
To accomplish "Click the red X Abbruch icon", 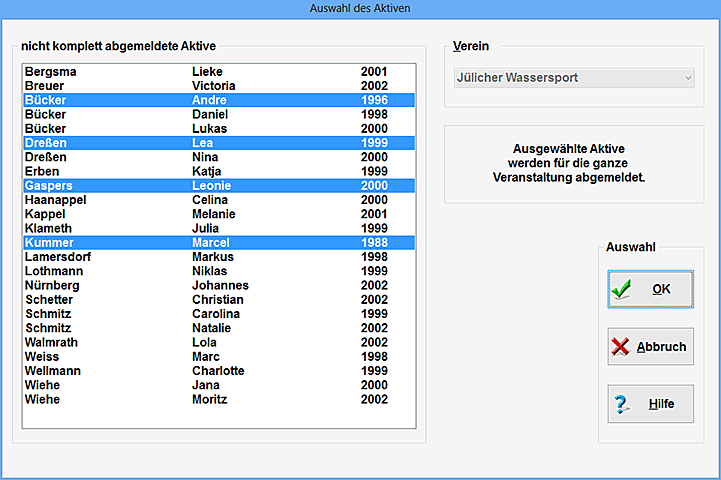I will coord(623,347).
